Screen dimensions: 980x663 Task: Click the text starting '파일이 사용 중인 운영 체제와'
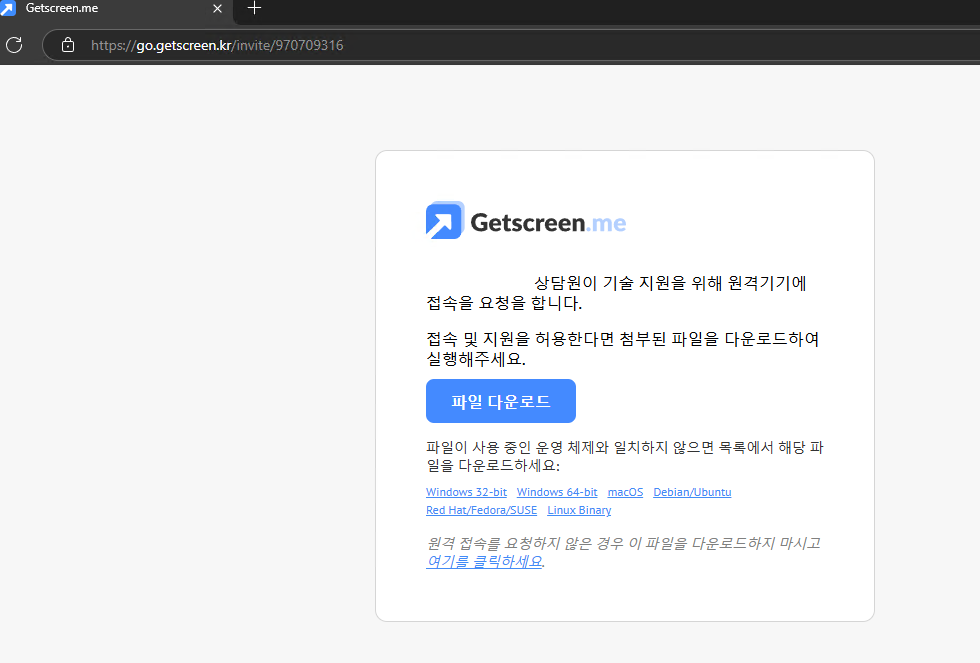625,456
